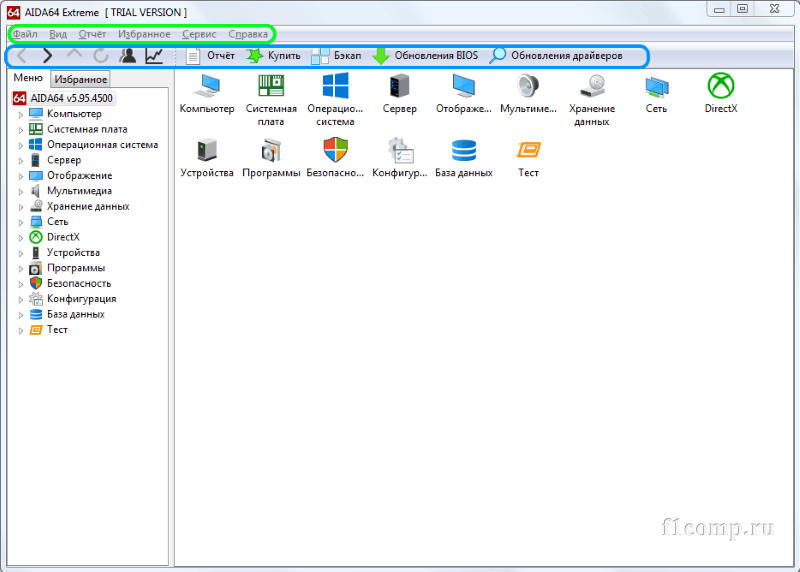The height and width of the screenshot is (572, 800).
Task: Open the Избранное menu in menu bar
Action: [x=144, y=34]
